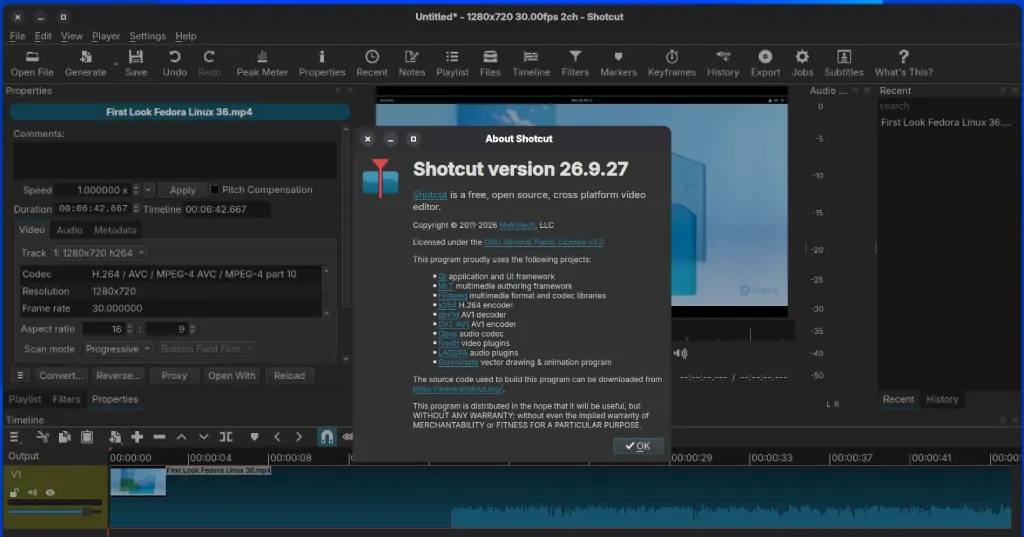The width and height of the screenshot is (1024, 537).
Task: Click the Undo toolbar icon
Action: point(174,57)
